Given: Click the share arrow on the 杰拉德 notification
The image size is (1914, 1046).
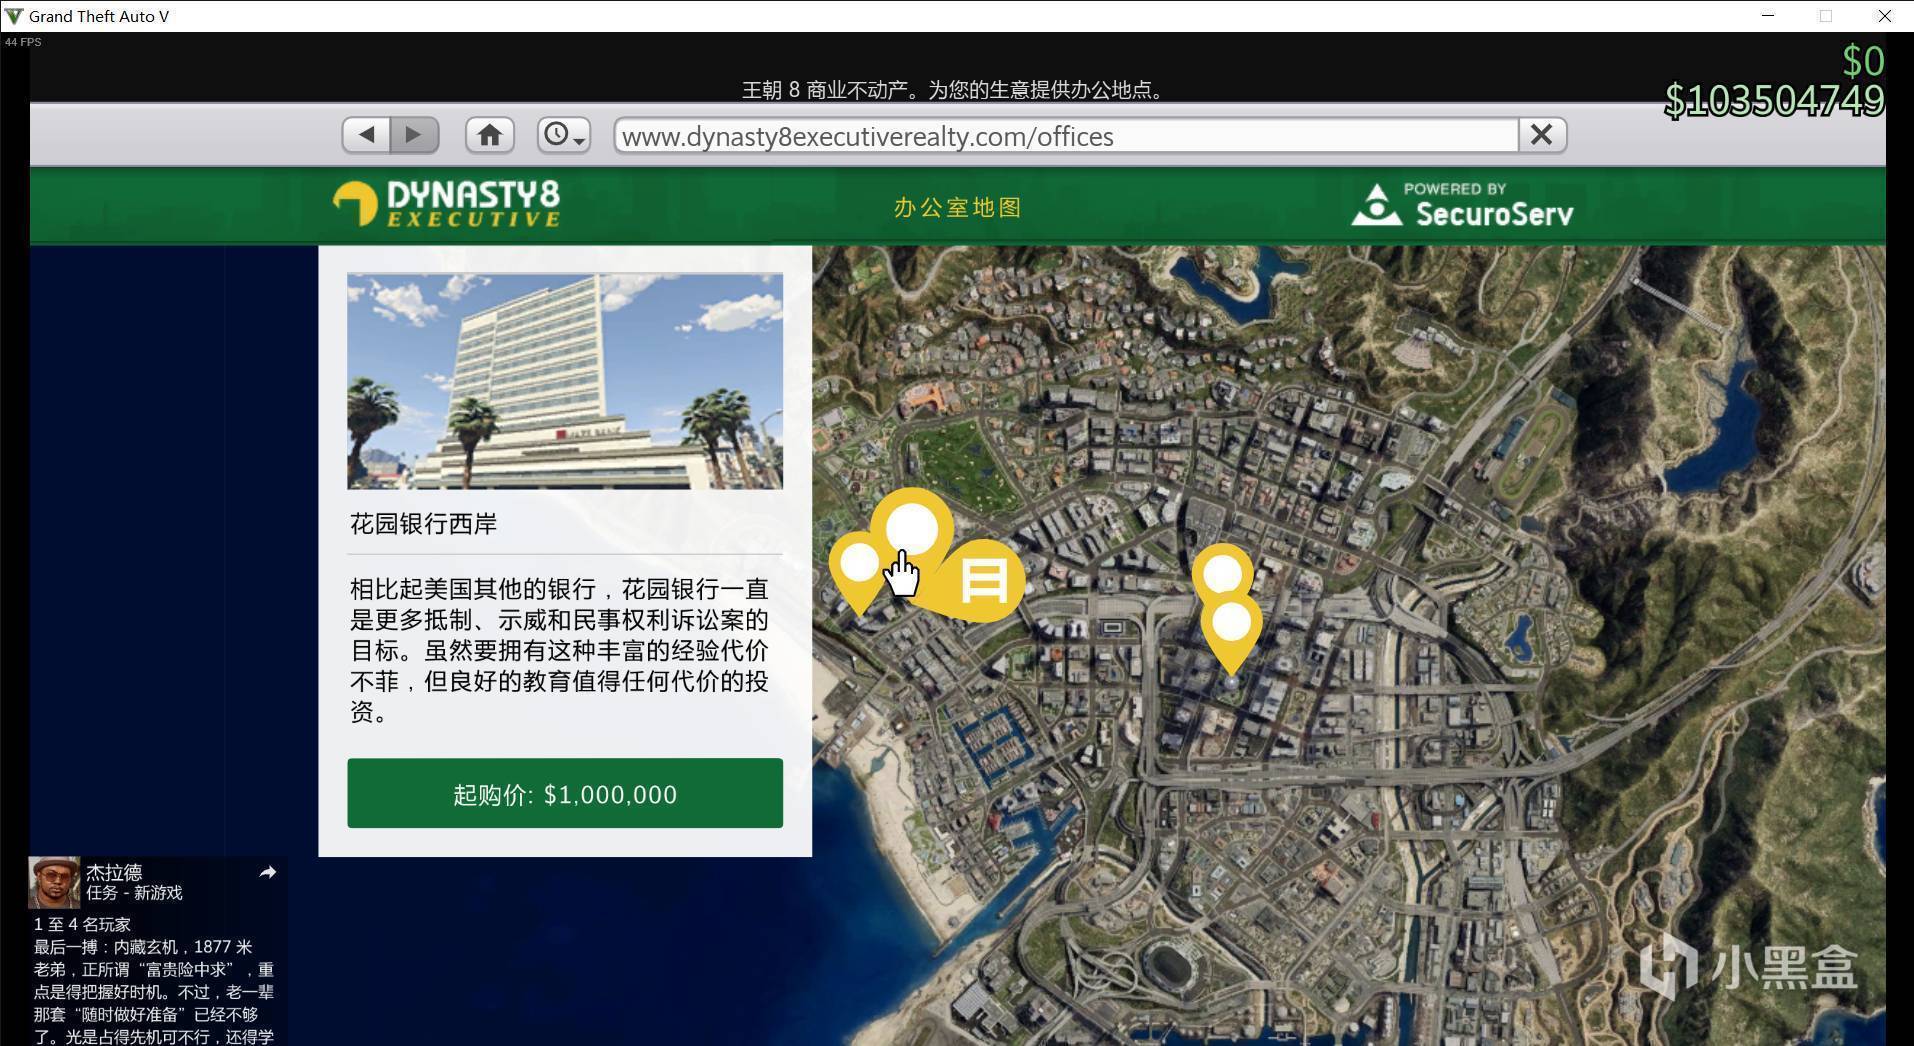Looking at the screenshot, I should click(267, 872).
